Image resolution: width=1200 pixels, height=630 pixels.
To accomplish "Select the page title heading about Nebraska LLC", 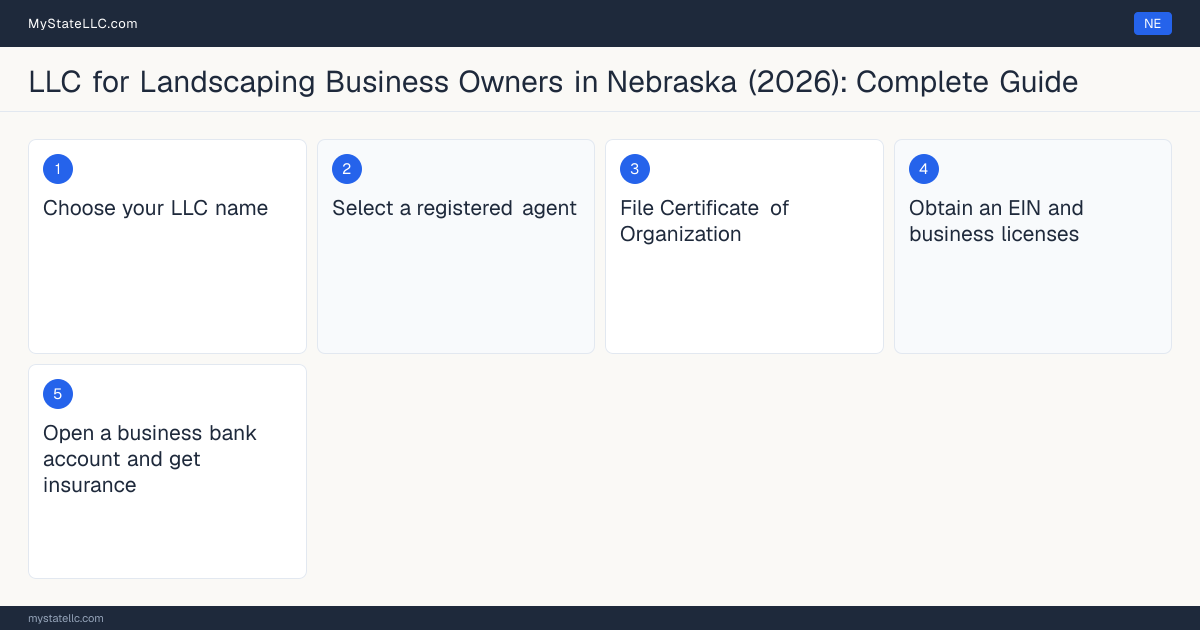I will (x=553, y=81).
